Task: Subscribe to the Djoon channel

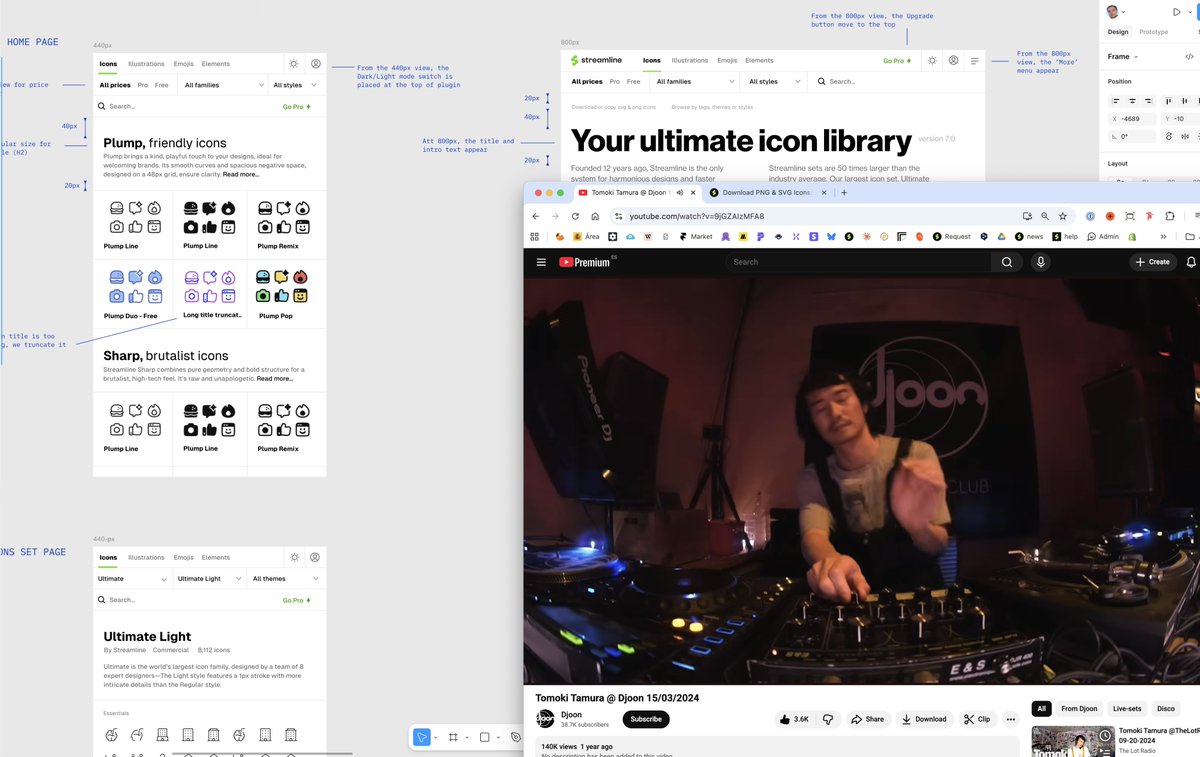Action: [646, 719]
